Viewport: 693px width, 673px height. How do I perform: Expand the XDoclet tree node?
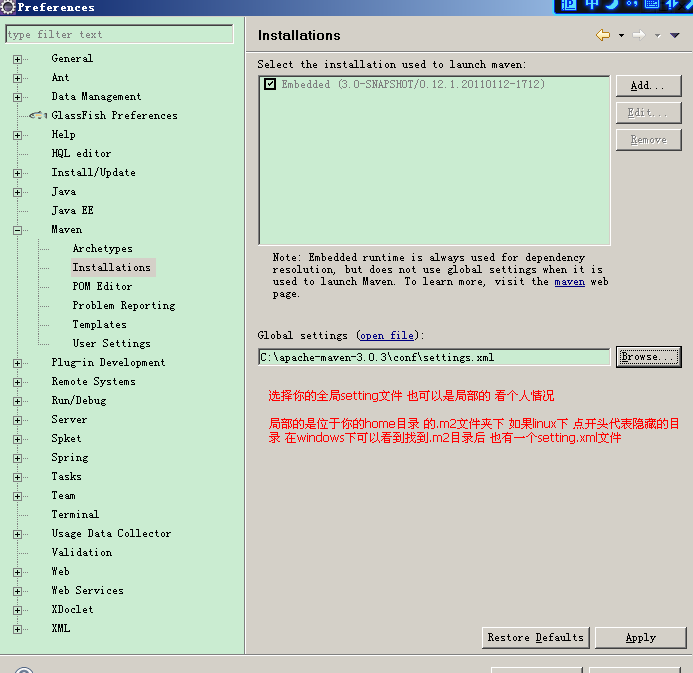17,610
